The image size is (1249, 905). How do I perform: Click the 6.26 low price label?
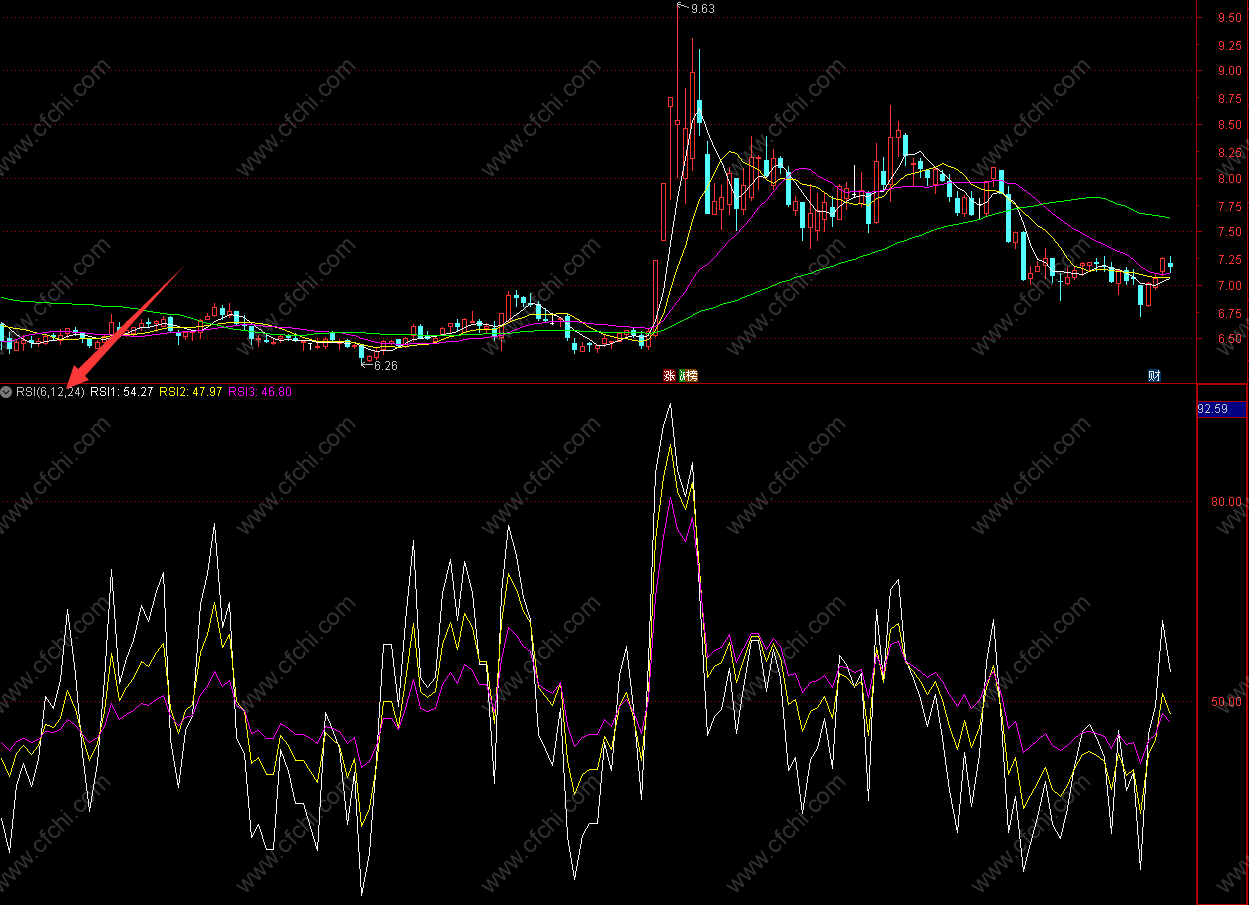[385, 366]
